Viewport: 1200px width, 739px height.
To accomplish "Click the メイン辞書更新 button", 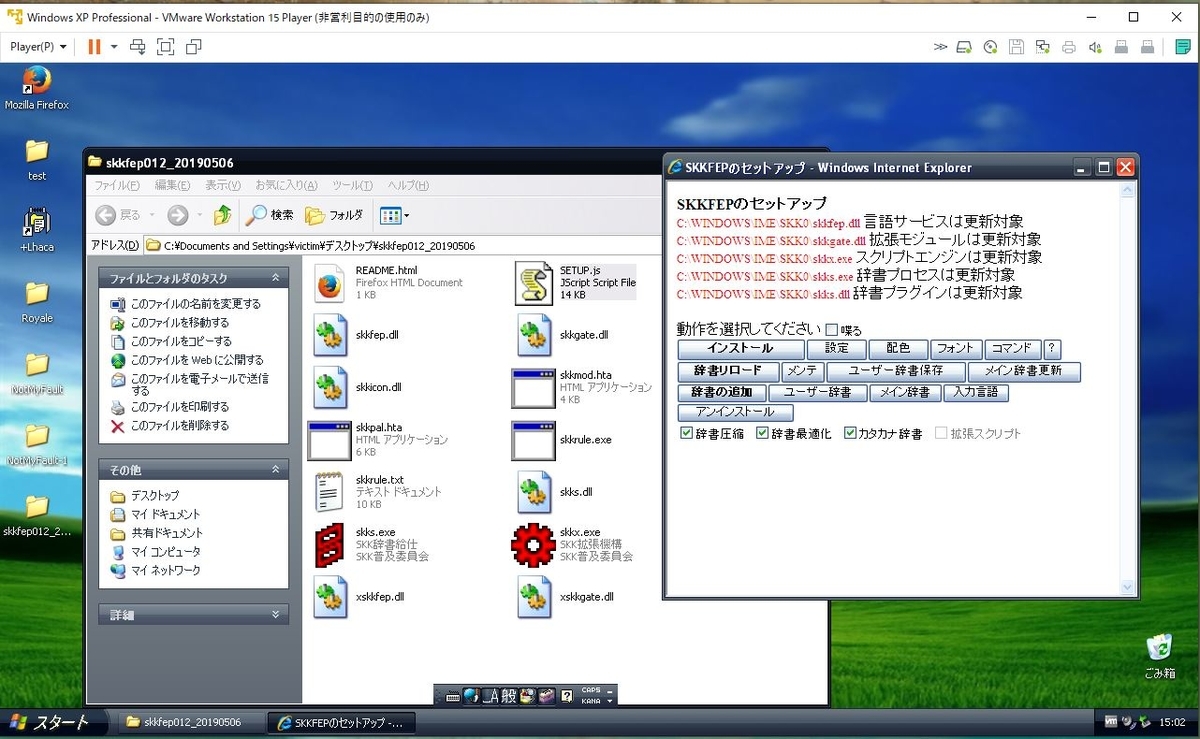I will click(1023, 371).
